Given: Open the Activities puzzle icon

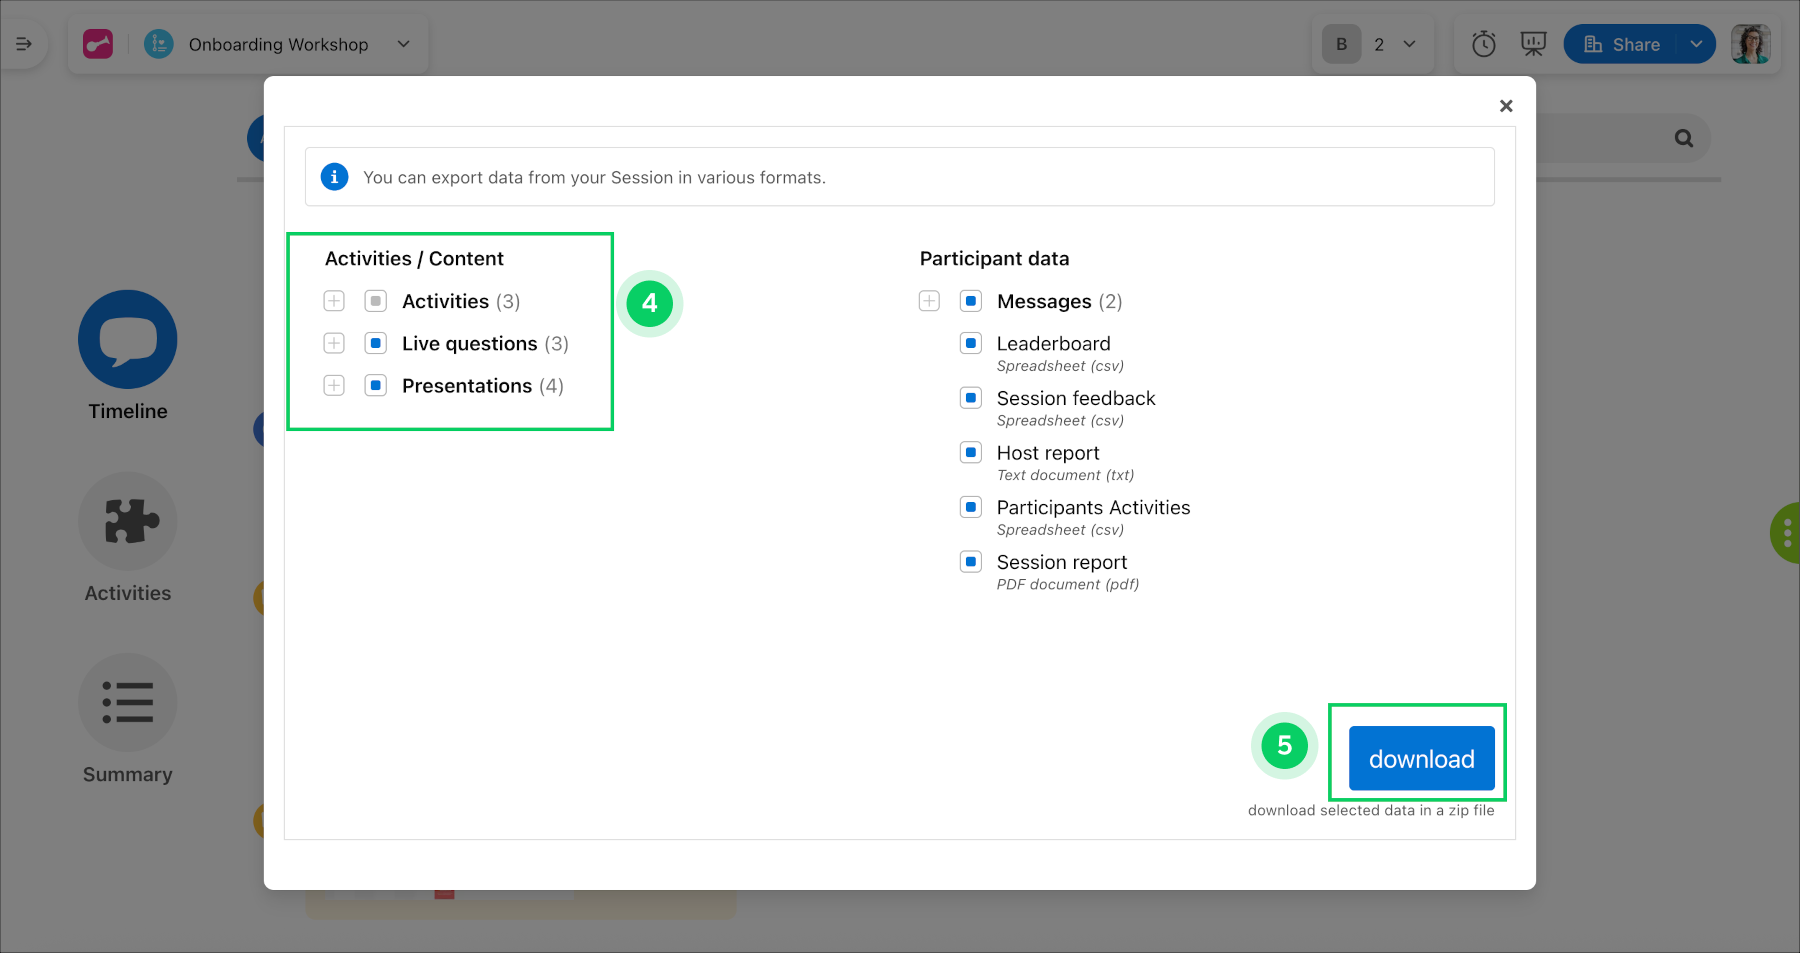Looking at the screenshot, I should tap(128, 521).
